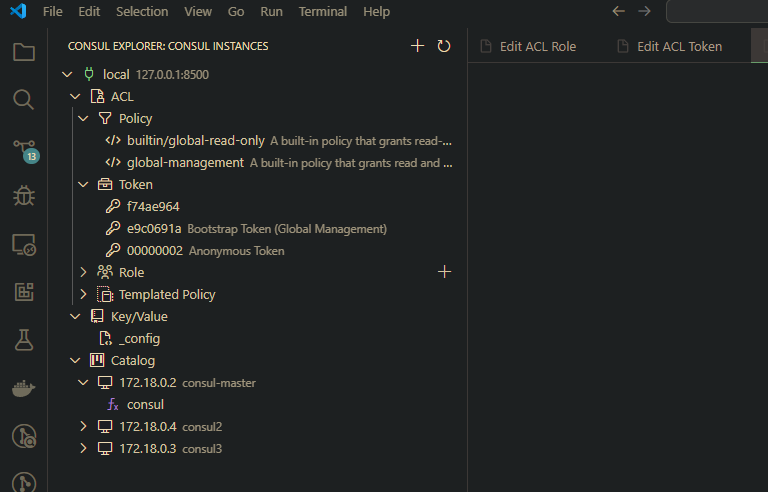Click the Catalog board icon
Viewport: 768px width, 492px height.
(97, 360)
